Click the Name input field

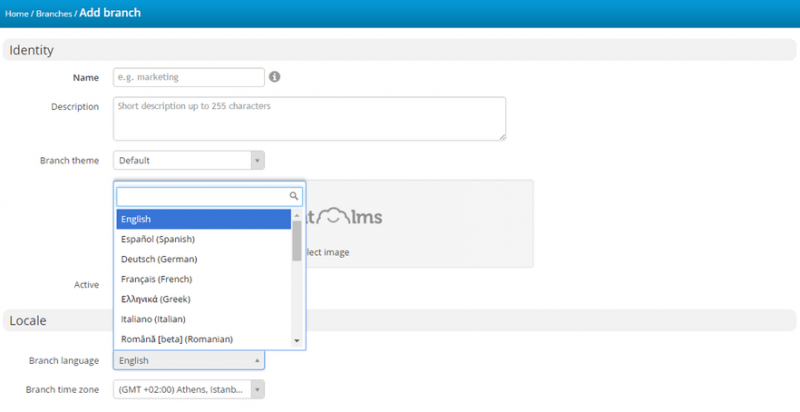(x=189, y=77)
